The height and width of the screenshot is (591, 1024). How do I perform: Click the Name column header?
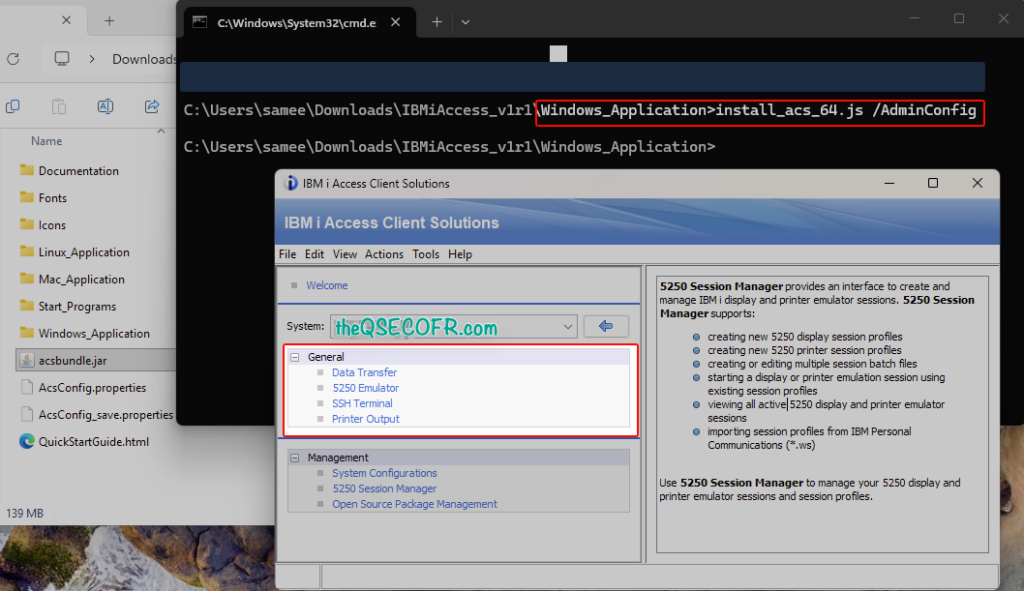[x=46, y=141]
